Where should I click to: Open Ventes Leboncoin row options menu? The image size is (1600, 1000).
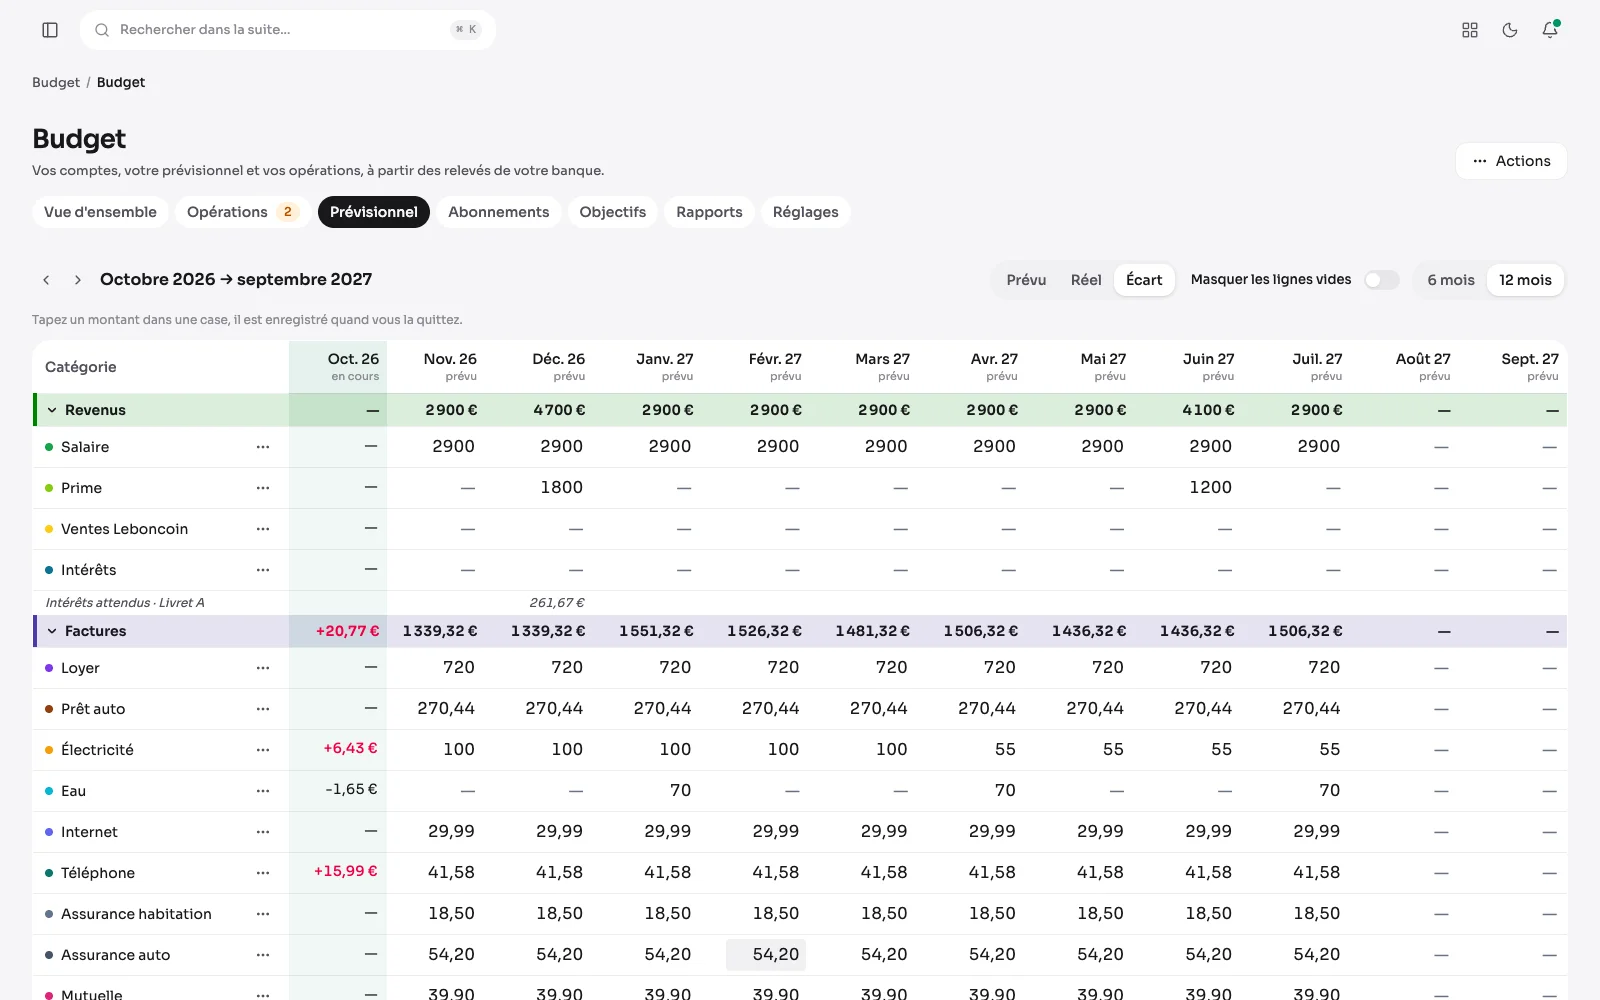click(x=263, y=529)
